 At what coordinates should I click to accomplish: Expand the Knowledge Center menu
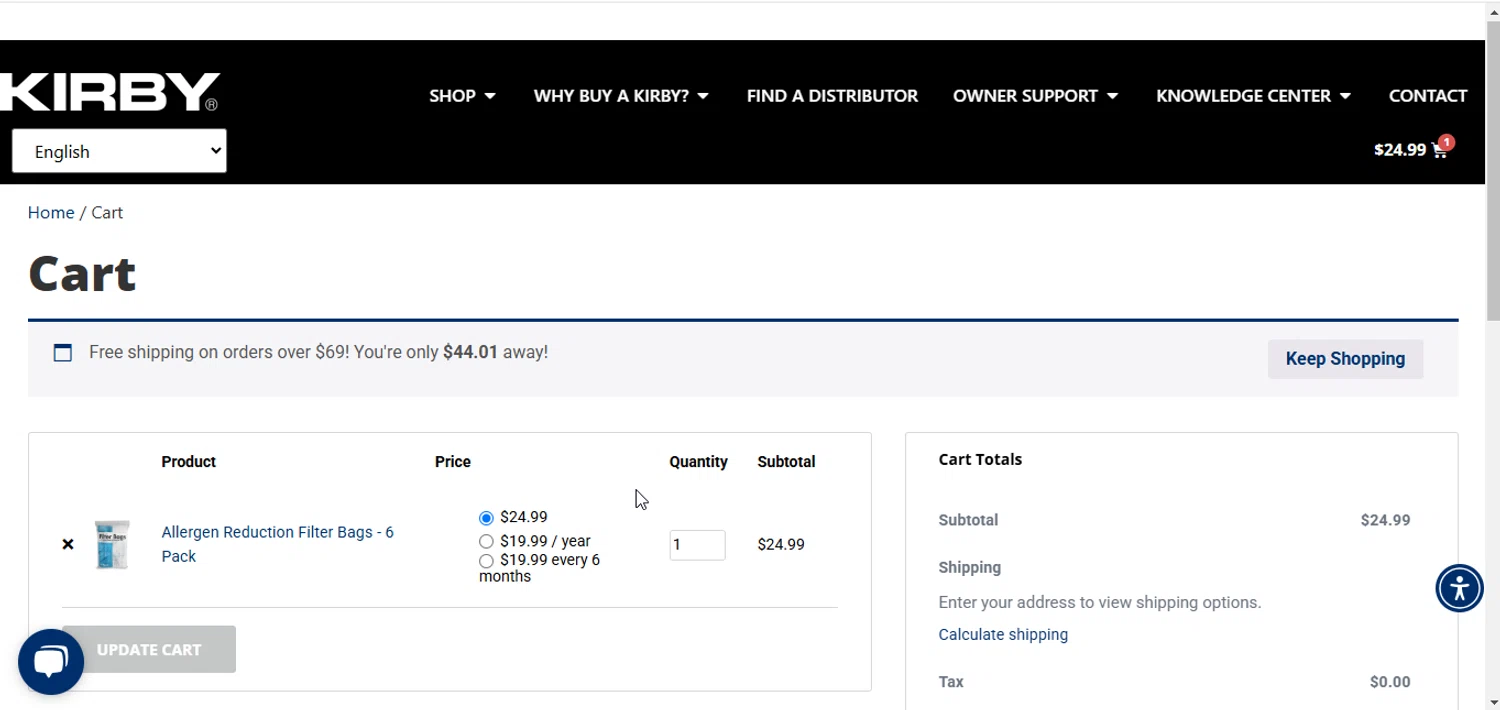(1253, 96)
